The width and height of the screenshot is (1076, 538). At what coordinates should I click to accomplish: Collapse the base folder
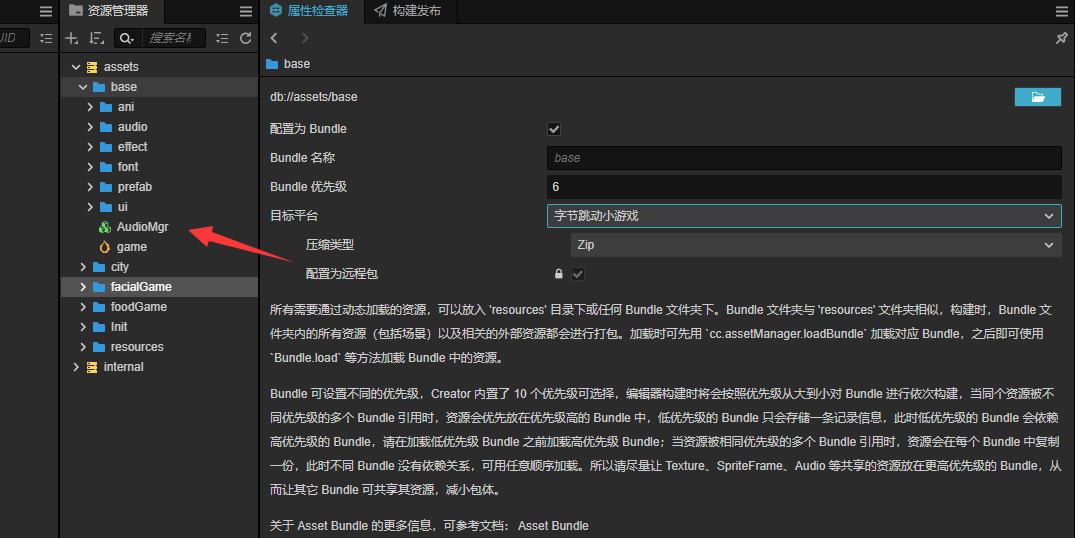point(83,87)
